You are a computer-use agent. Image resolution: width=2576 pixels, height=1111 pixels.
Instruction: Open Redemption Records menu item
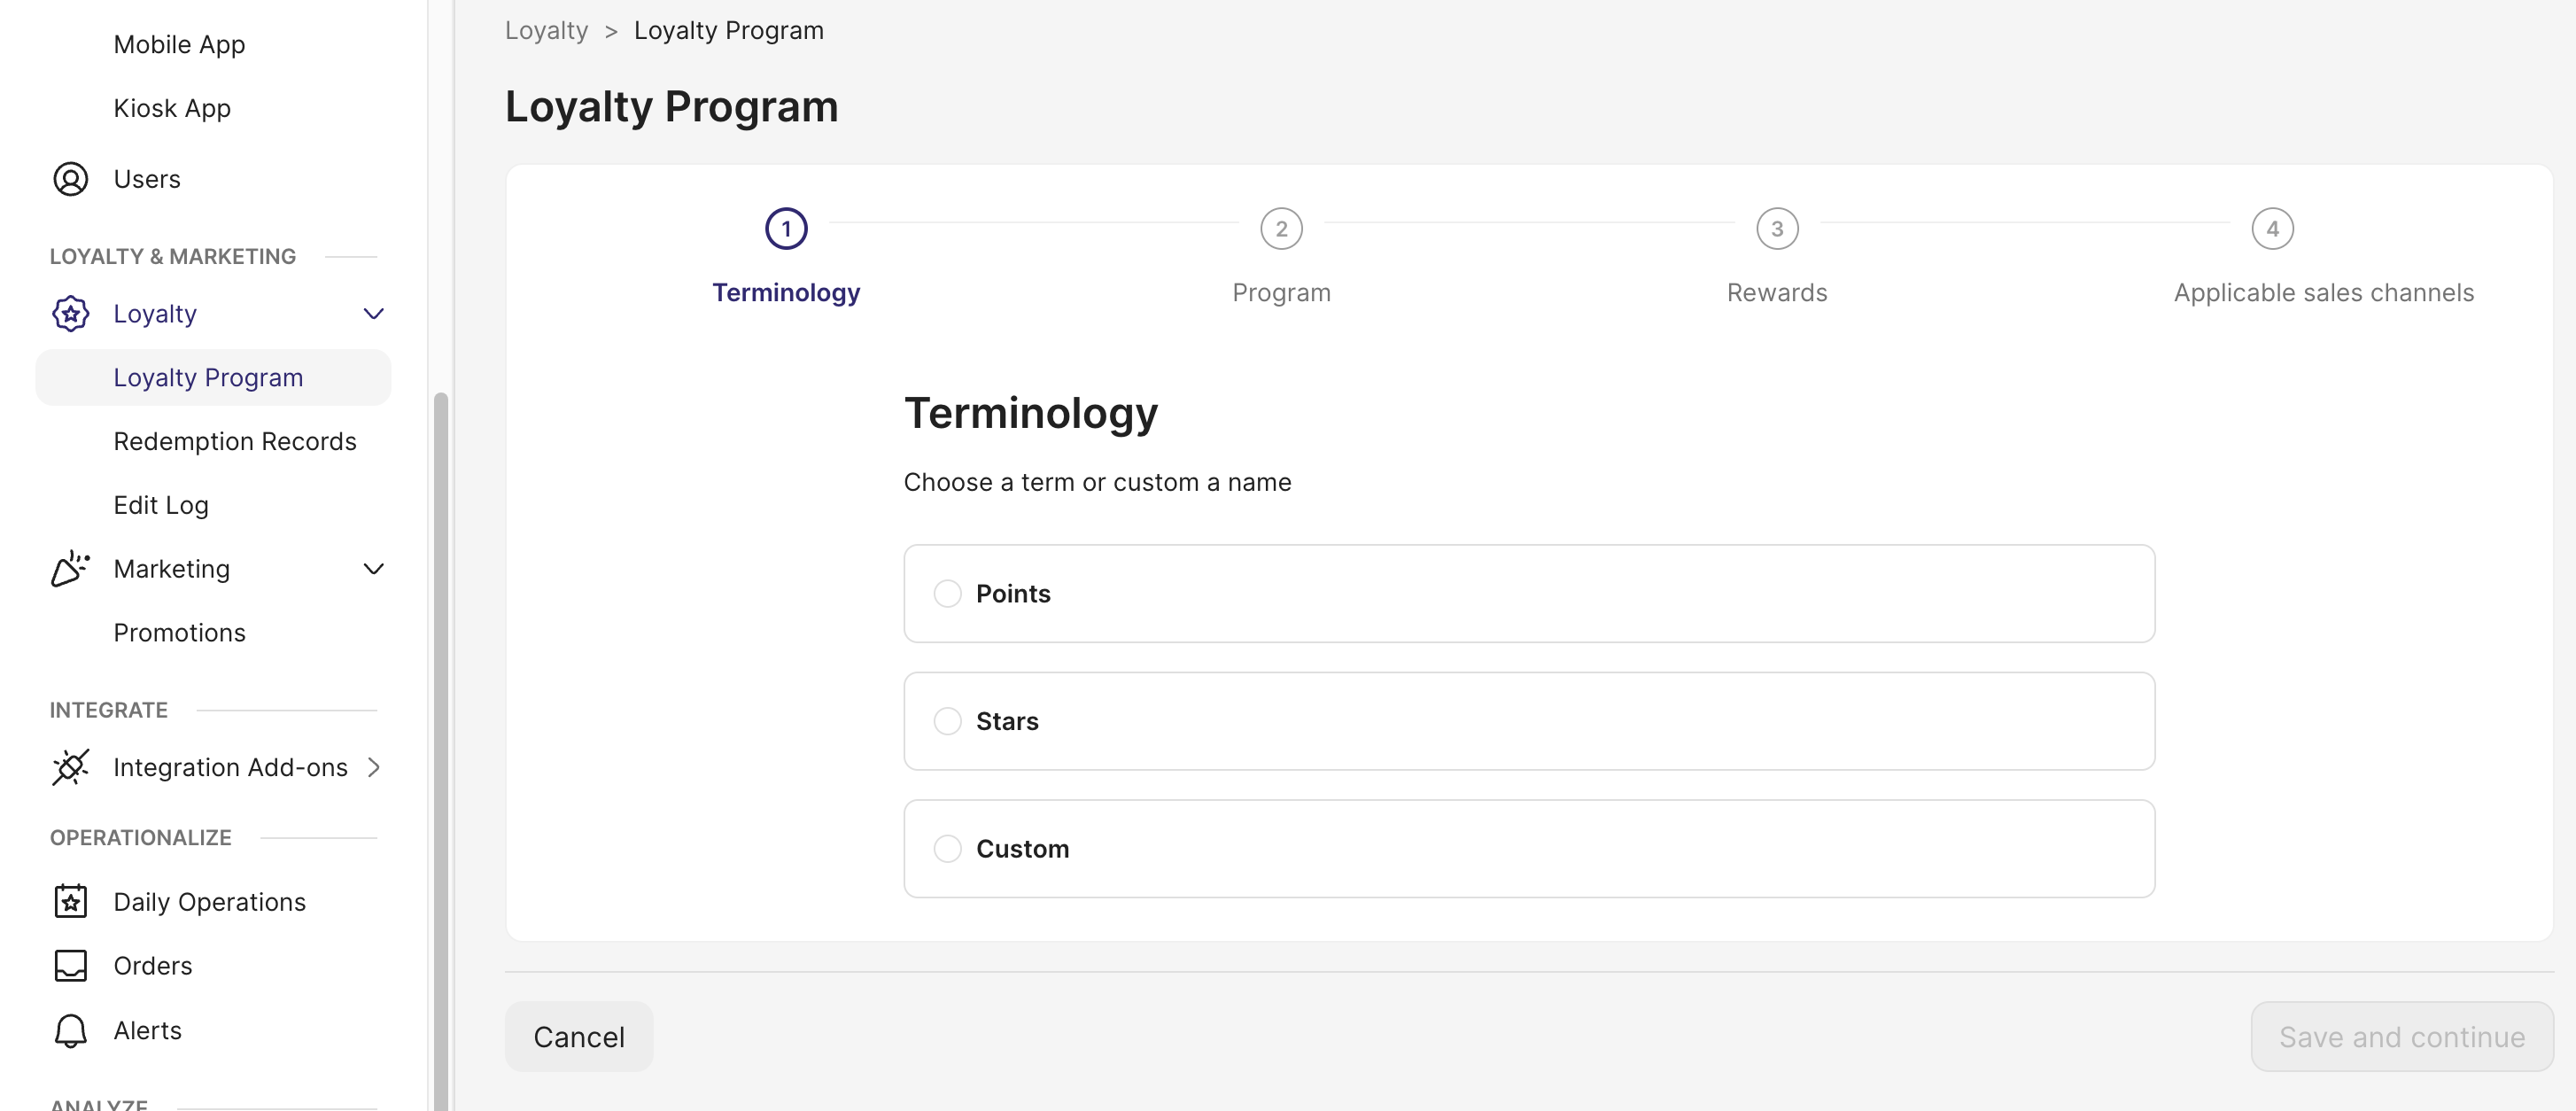(x=234, y=441)
